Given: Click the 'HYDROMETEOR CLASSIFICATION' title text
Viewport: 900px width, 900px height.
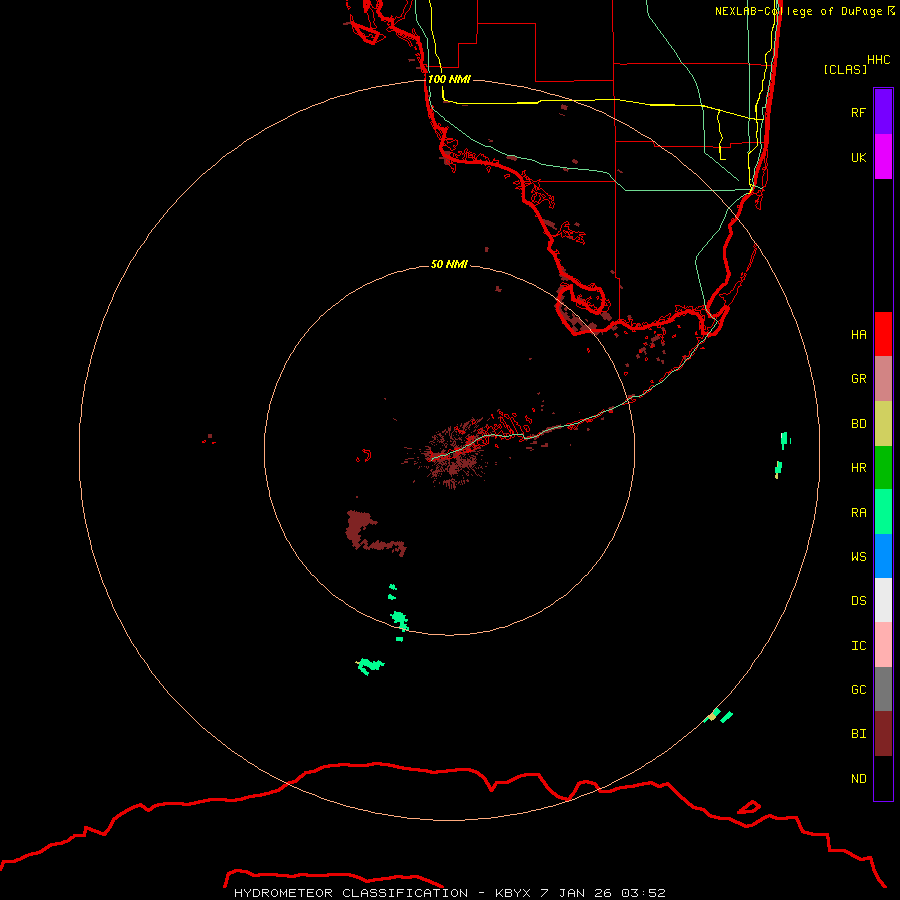Looking at the screenshot, I should pyautogui.click(x=351, y=893).
